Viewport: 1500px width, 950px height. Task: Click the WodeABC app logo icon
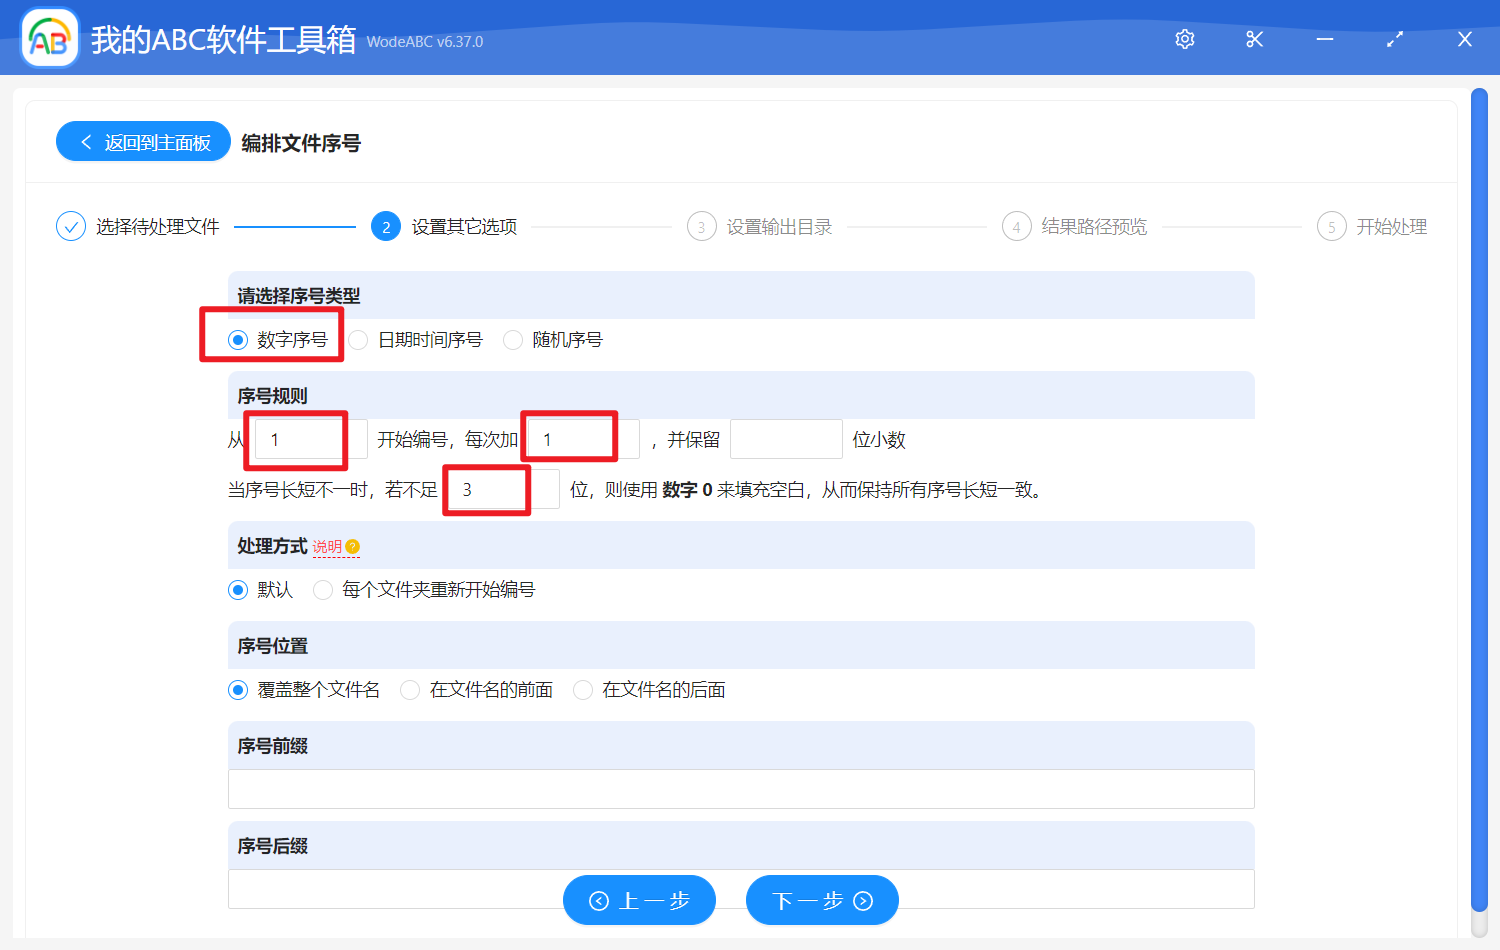coord(50,39)
